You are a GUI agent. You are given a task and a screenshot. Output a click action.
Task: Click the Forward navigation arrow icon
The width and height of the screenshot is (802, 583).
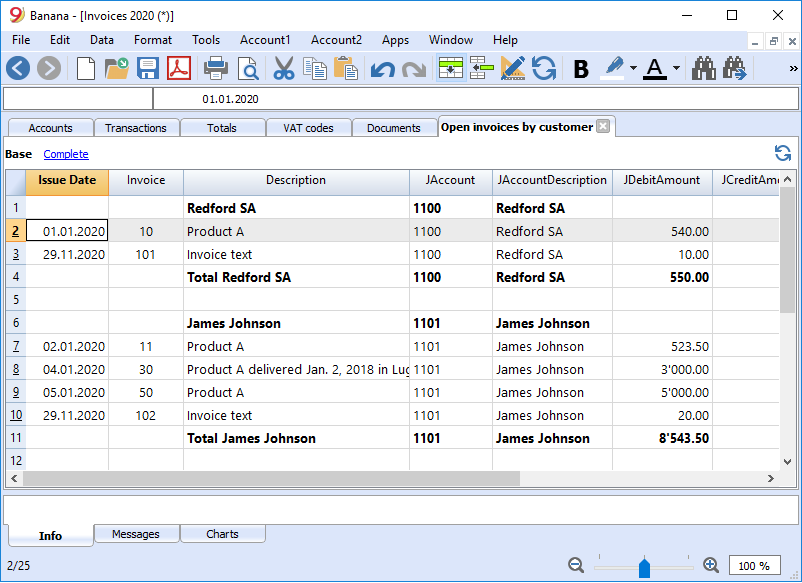49,68
